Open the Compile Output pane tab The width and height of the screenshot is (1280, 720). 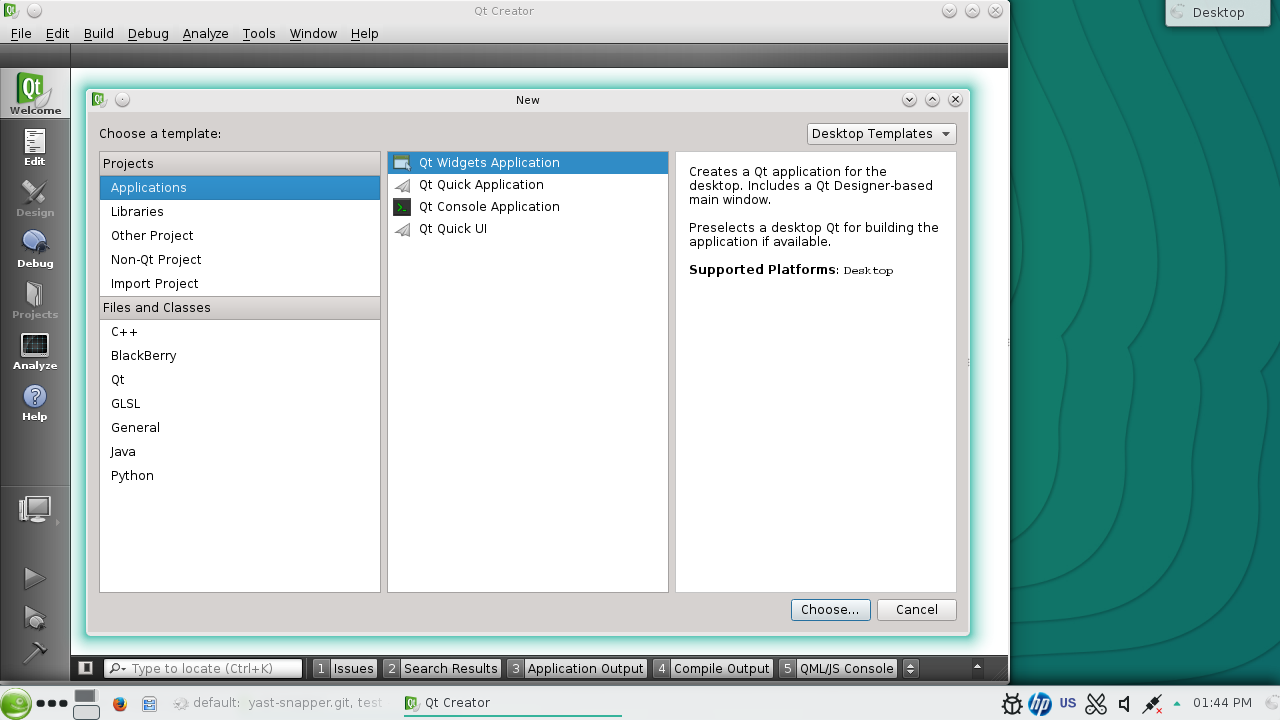(712, 668)
